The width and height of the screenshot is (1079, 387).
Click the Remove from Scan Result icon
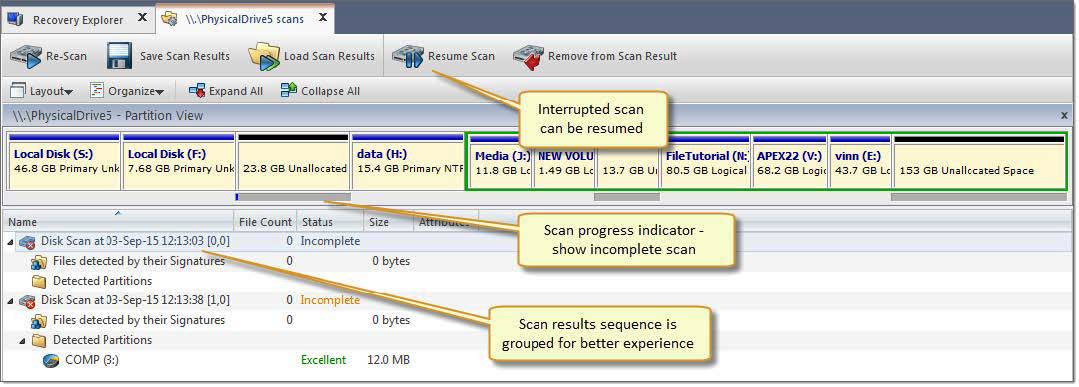(528, 56)
